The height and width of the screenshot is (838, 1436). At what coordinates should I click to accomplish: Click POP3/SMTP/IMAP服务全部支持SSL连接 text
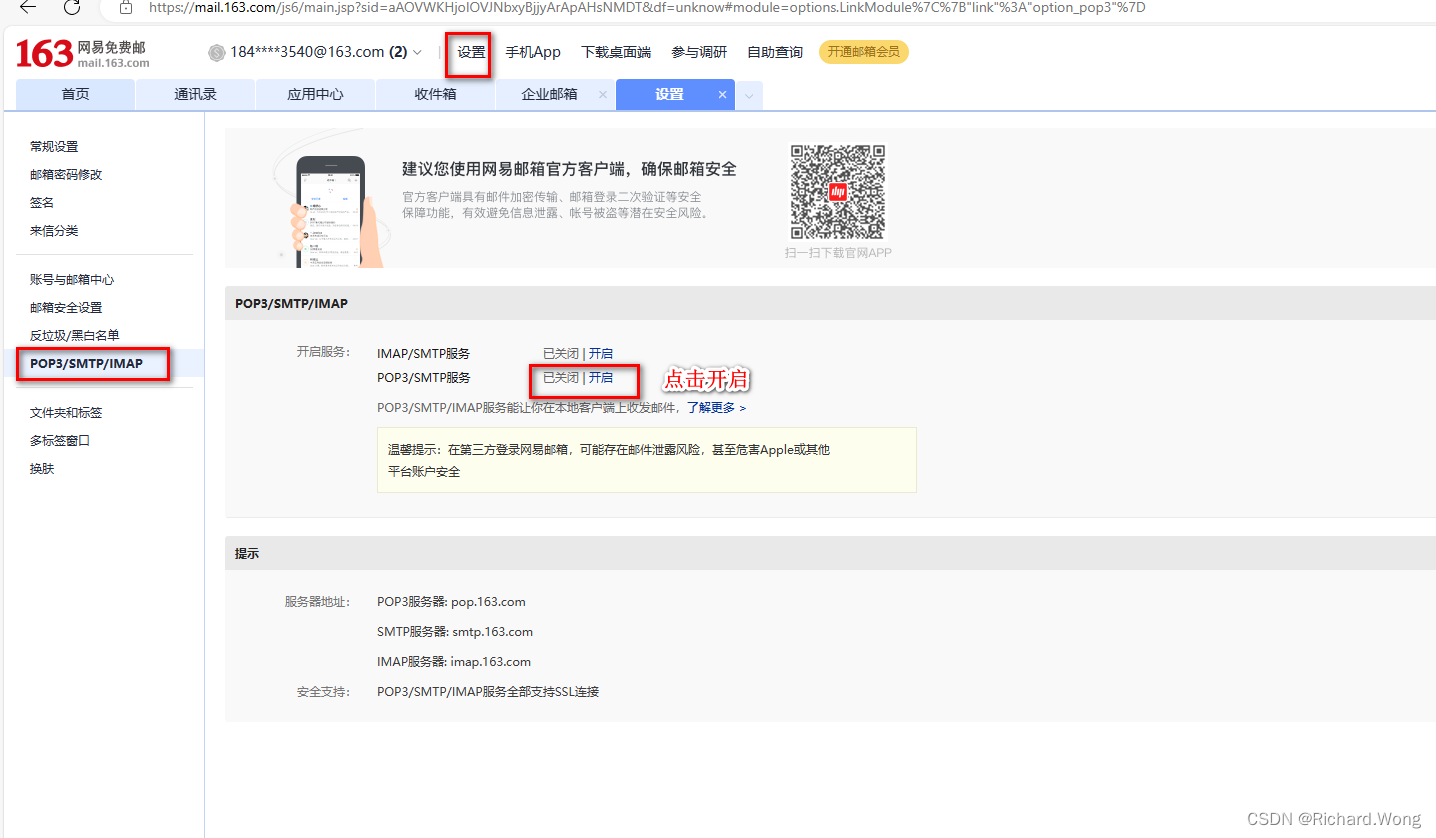click(488, 691)
